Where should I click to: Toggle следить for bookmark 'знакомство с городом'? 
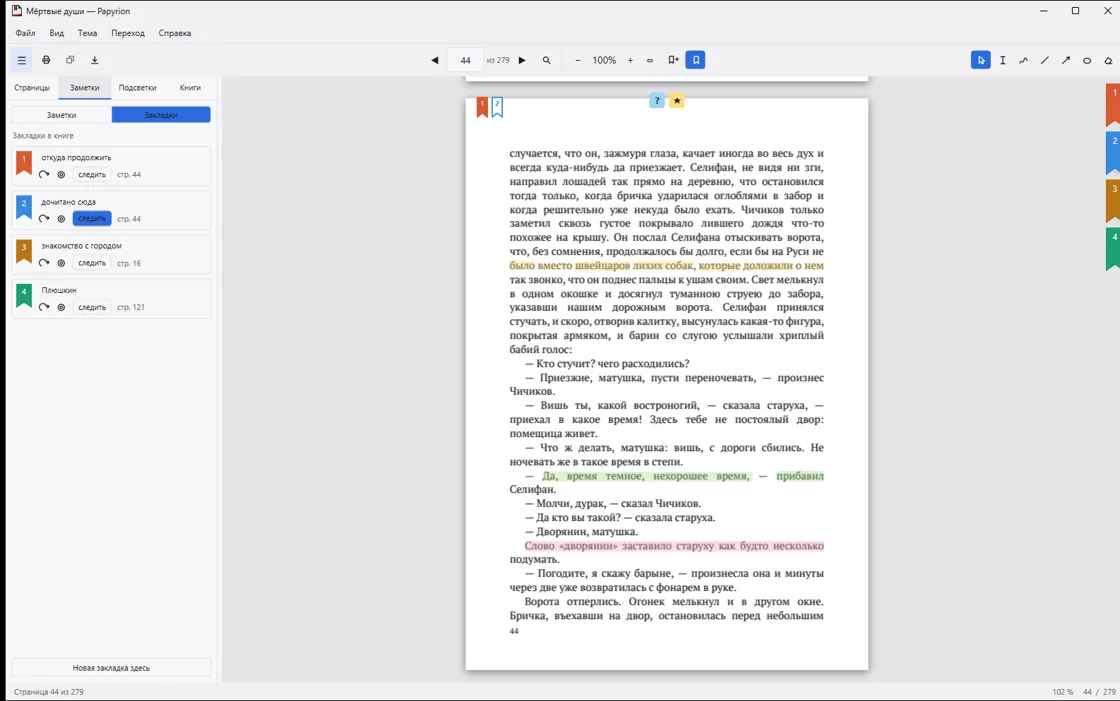click(x=91, y=263)
